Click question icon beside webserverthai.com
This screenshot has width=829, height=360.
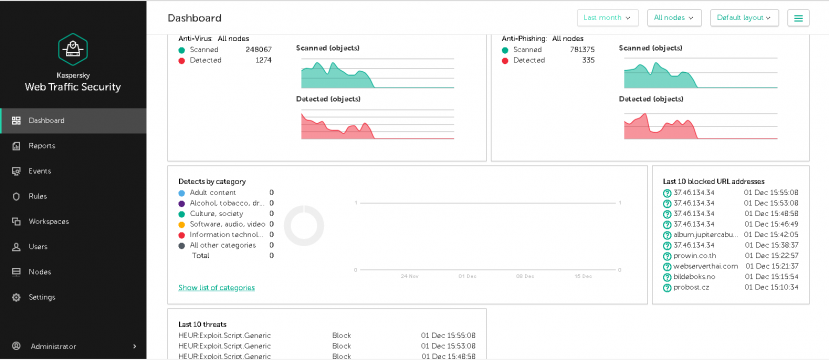(x=667, y=267)
